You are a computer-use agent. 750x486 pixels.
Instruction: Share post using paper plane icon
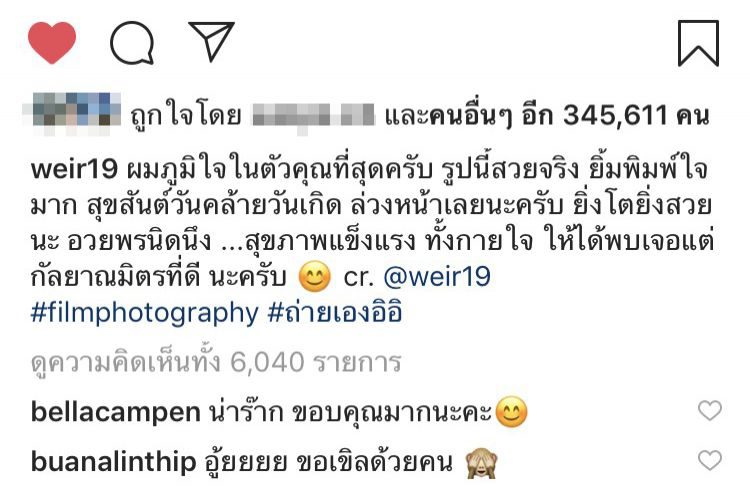(x=211, y=41)
